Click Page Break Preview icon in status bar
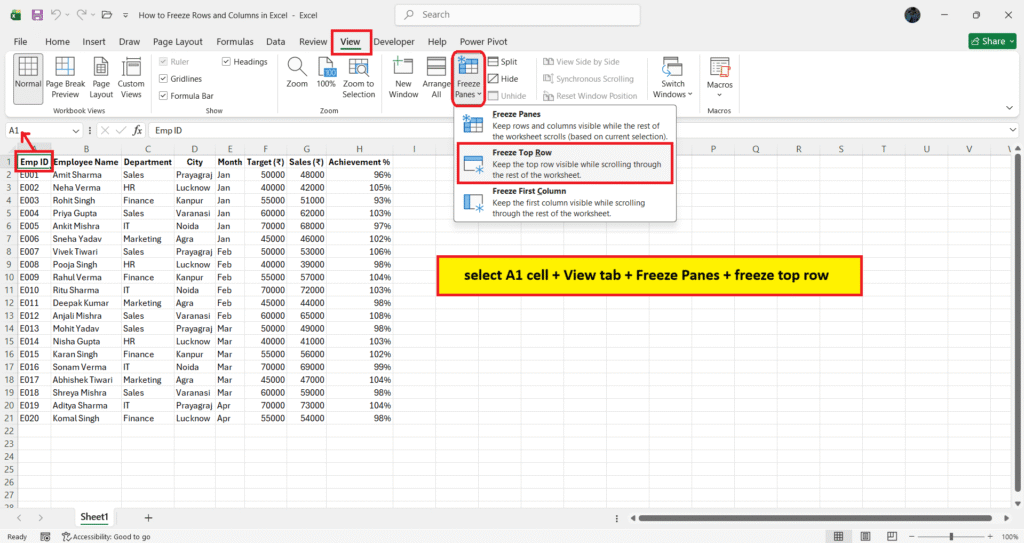 (x=892, y=536)
